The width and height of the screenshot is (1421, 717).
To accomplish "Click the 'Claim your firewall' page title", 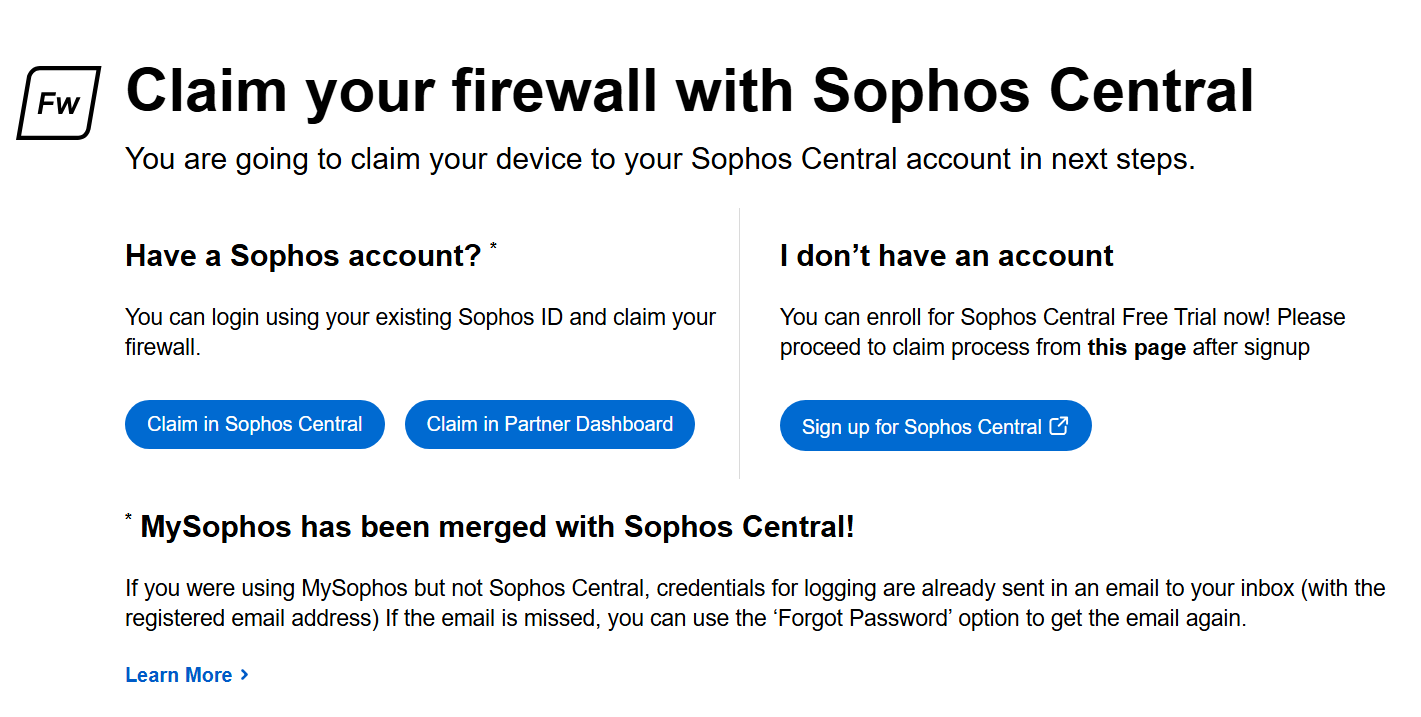I will (690, 90).
